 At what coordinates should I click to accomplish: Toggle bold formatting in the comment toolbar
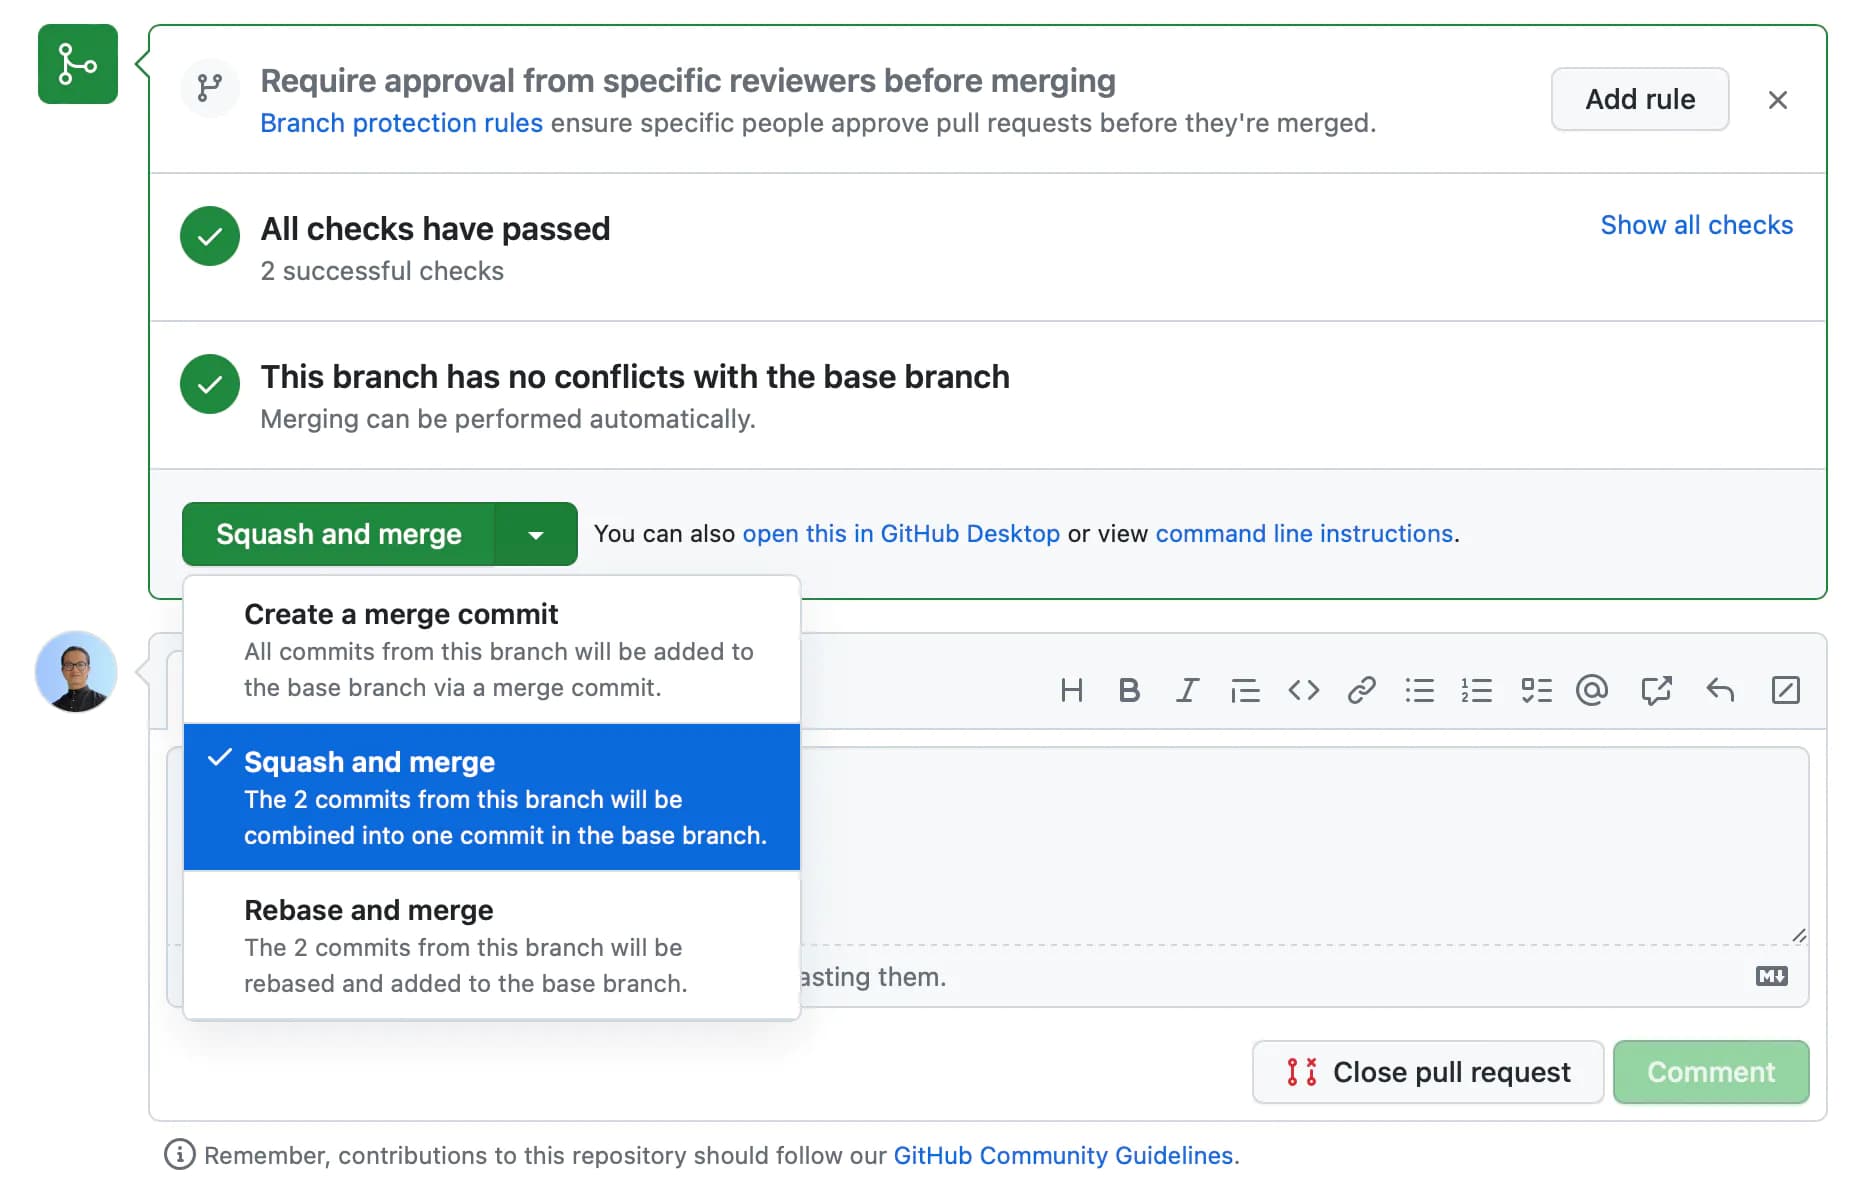(x=1129, y=690)
